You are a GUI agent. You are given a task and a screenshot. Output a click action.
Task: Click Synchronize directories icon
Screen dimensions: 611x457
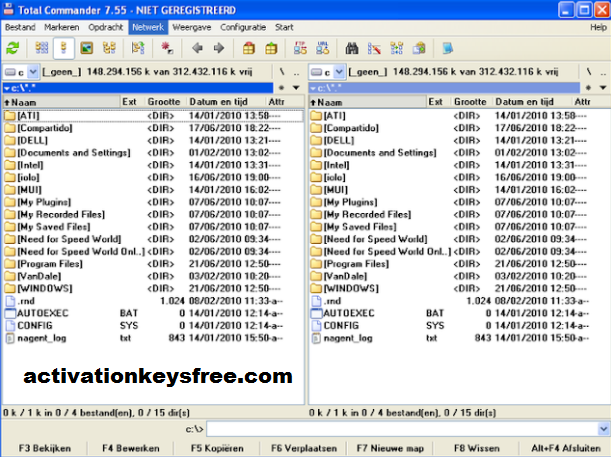tap(397, 48)
